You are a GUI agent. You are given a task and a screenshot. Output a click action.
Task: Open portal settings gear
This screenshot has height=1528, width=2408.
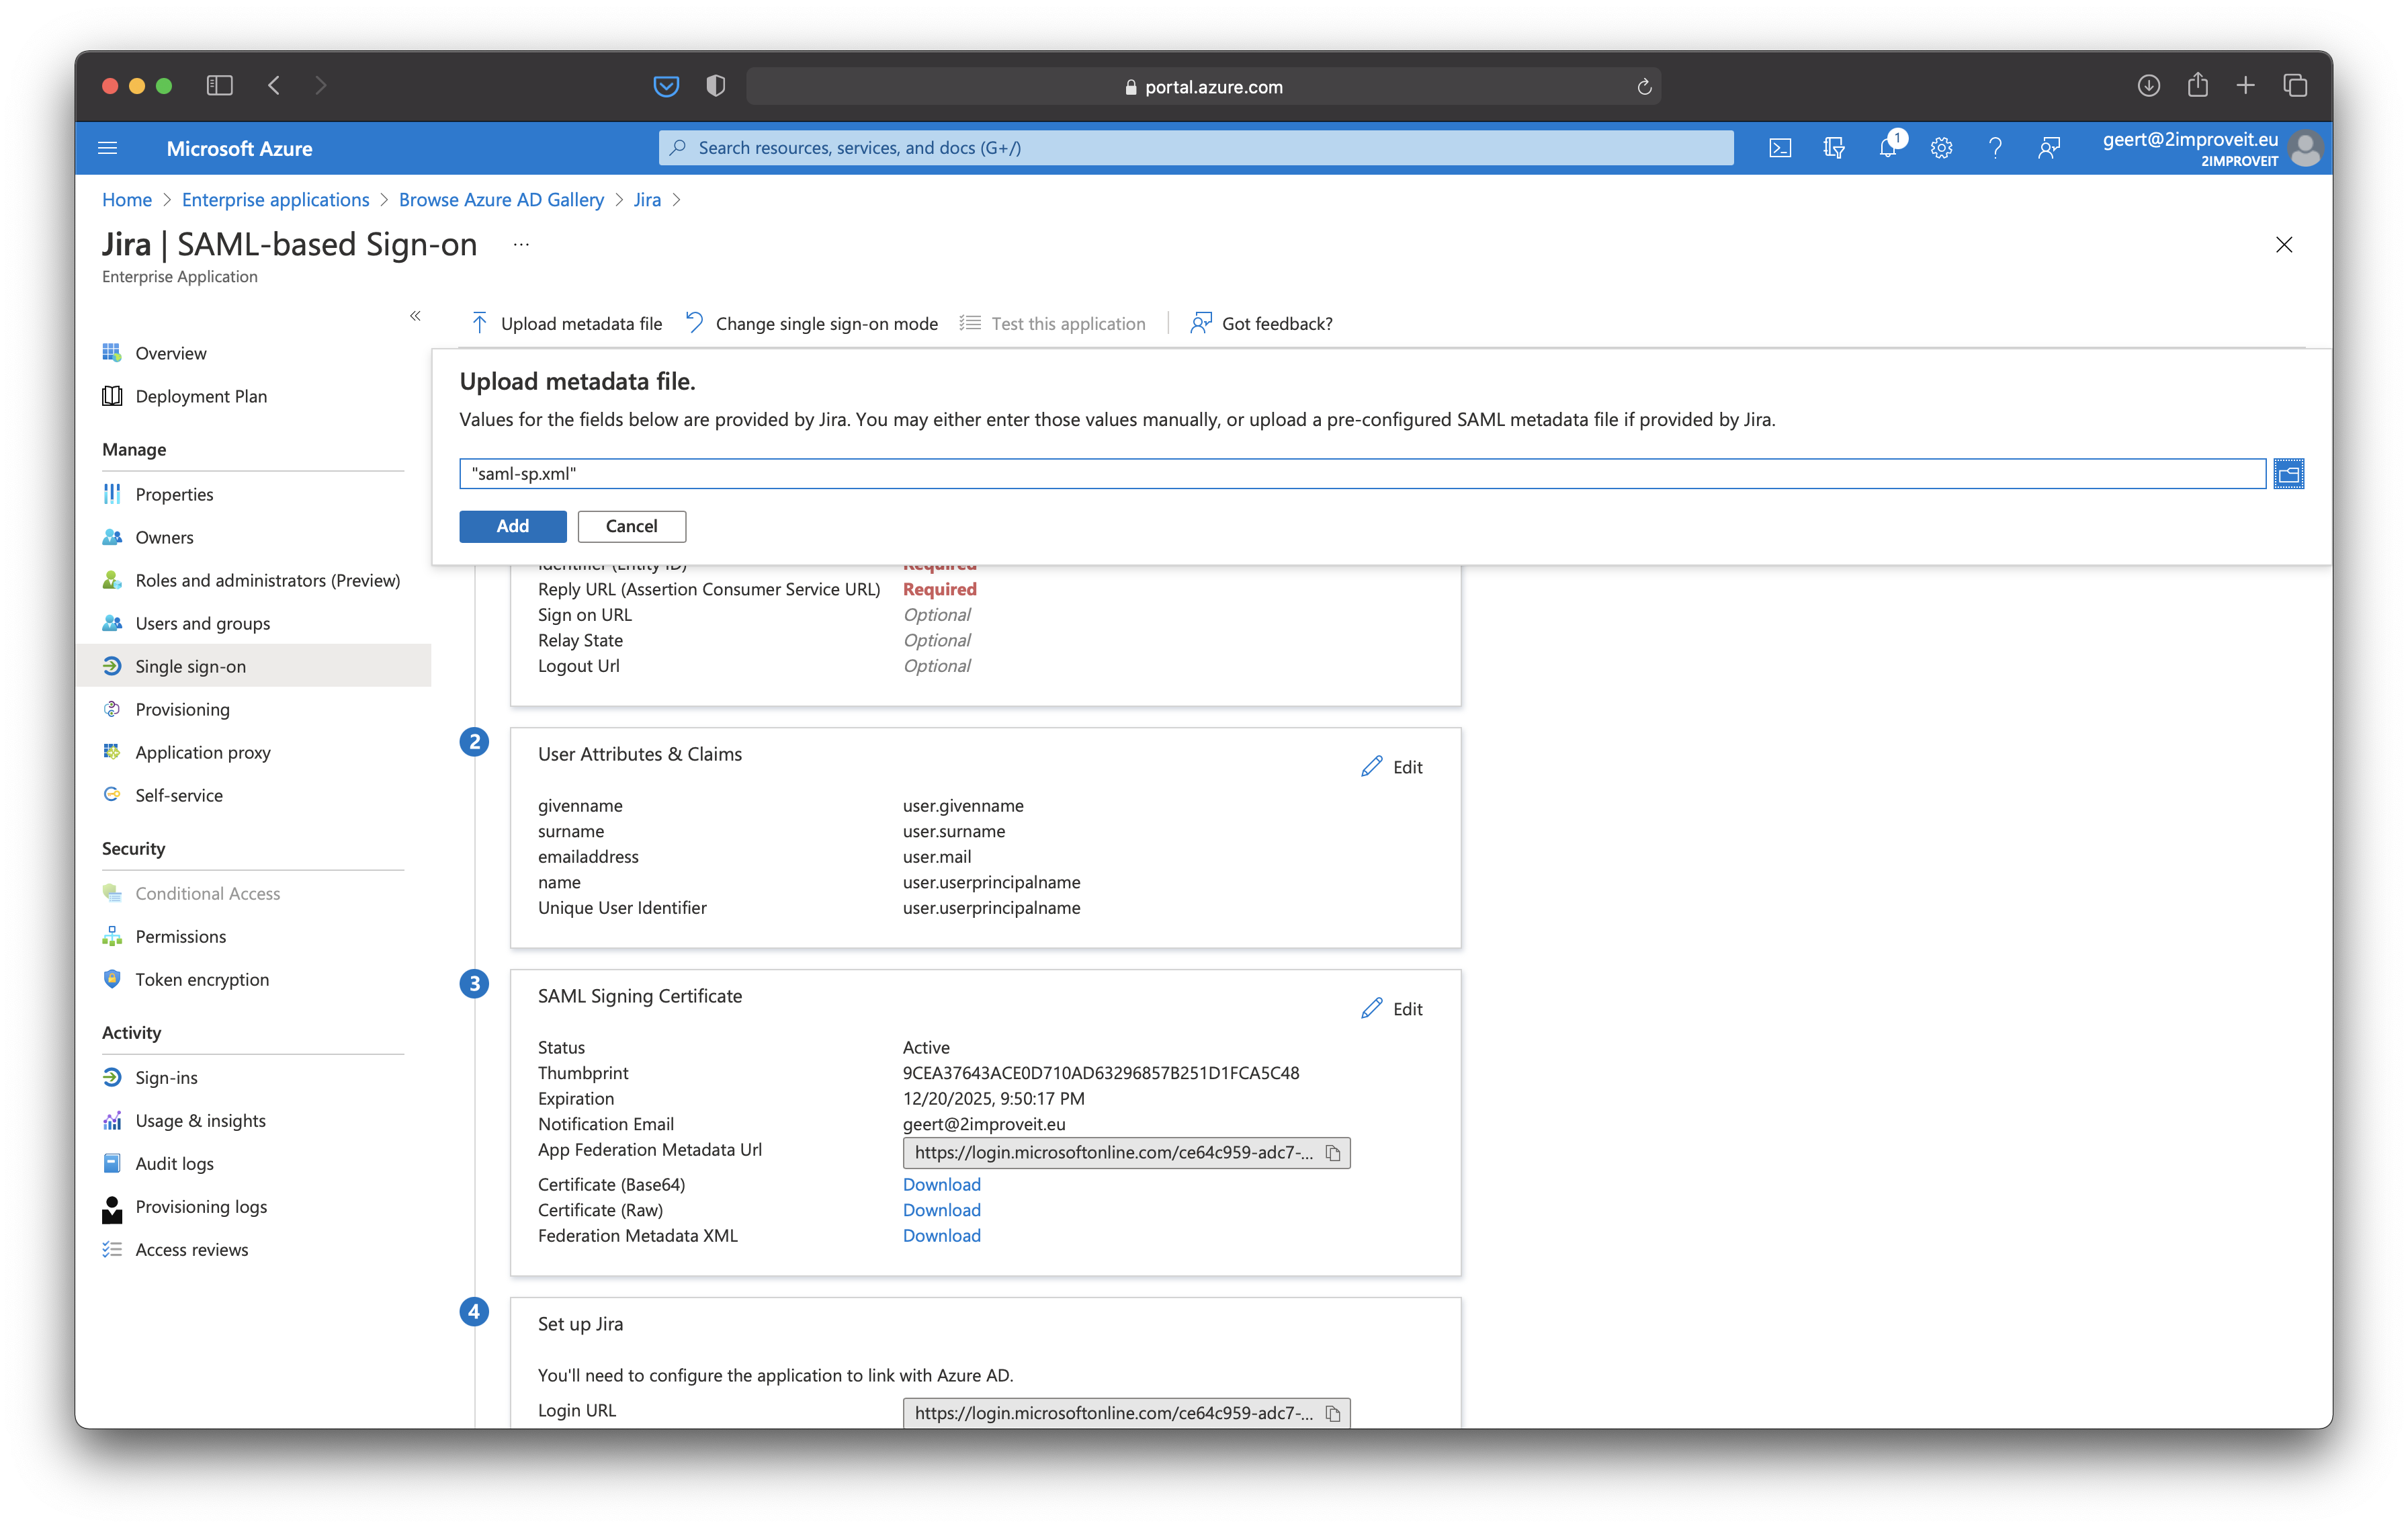coord(1942,148)
